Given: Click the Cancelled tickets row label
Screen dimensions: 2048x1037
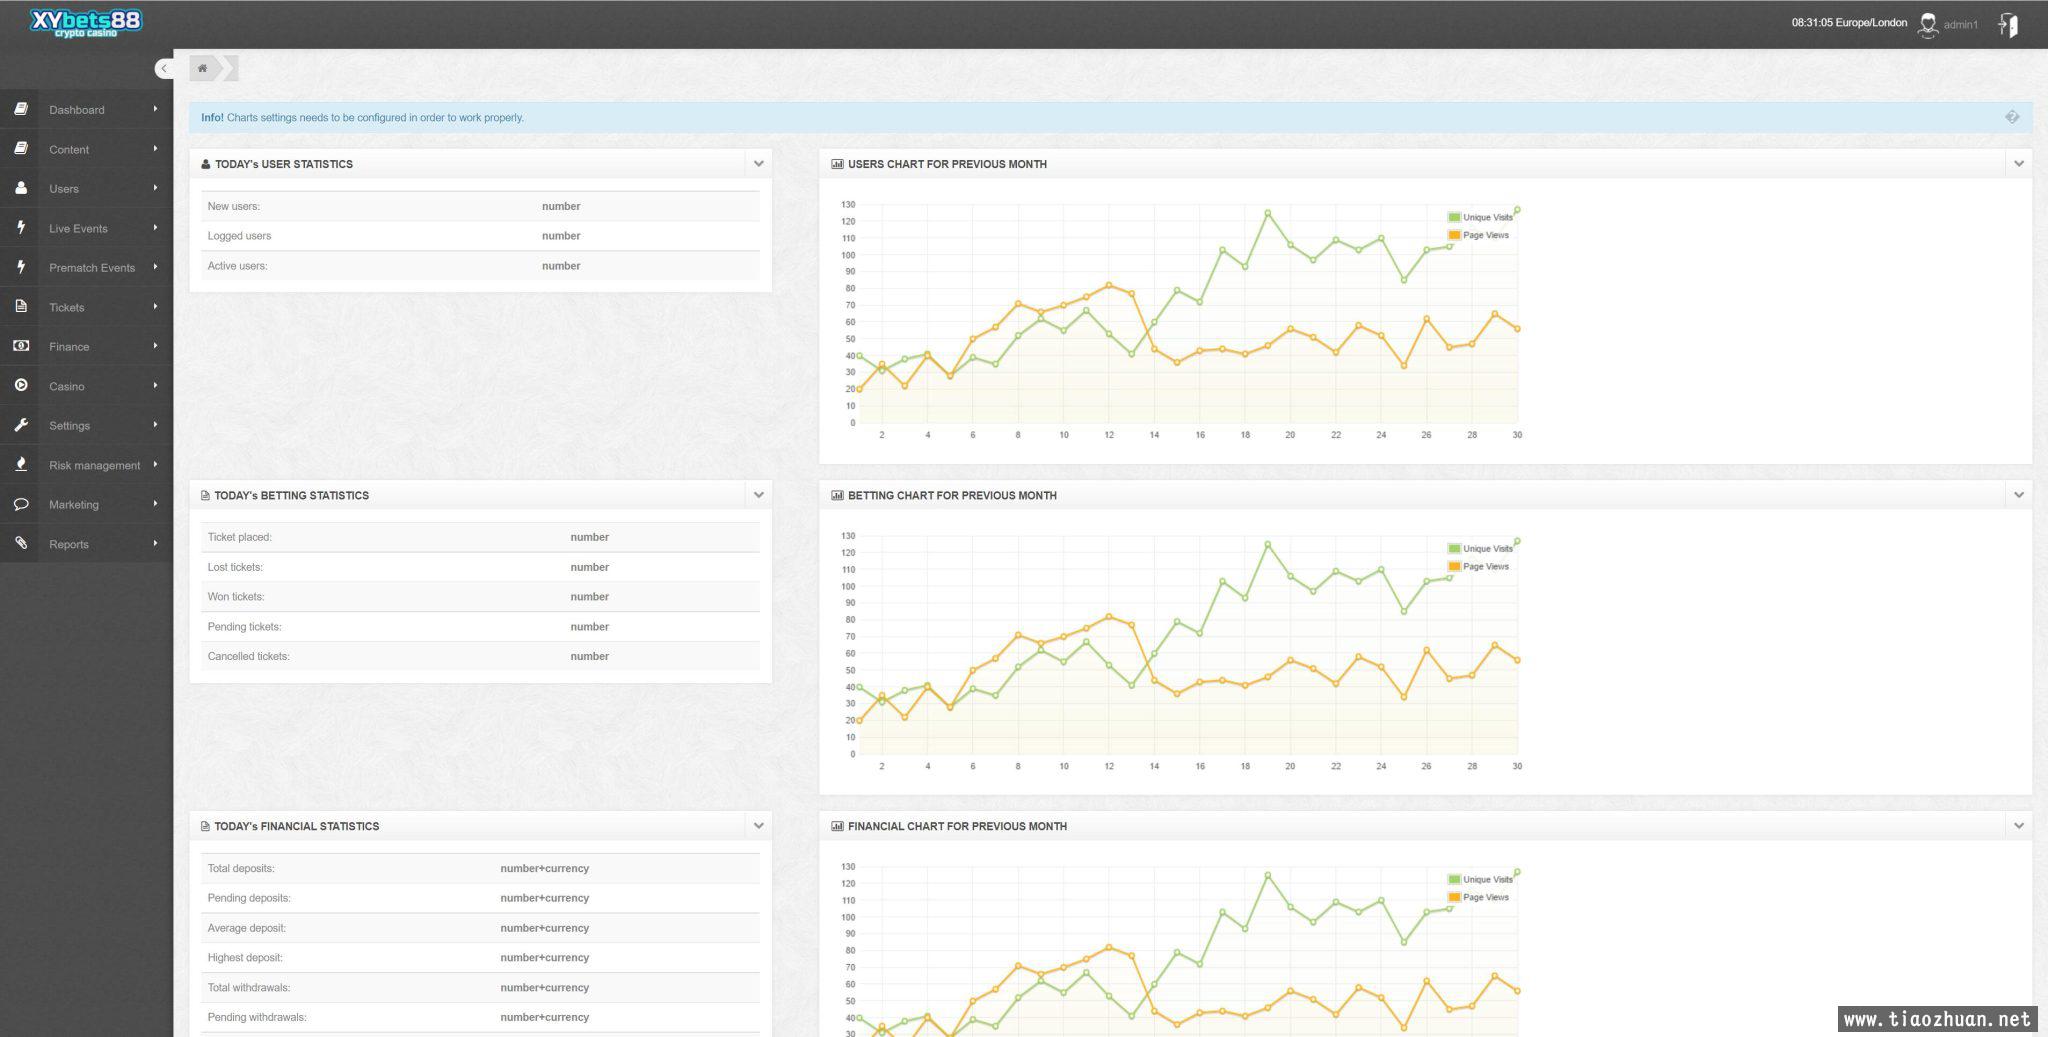Looking at the screenshot, I should point(248,656).
